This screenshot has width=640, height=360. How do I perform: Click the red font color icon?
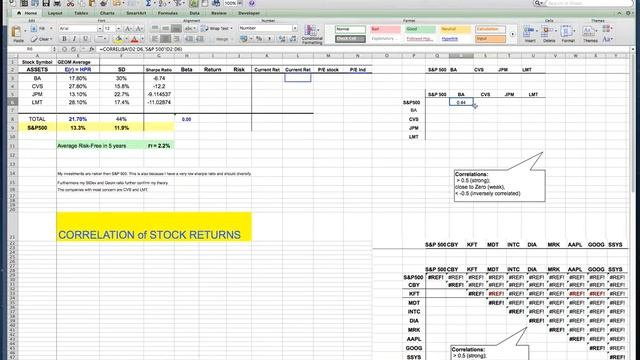point(134,39)
